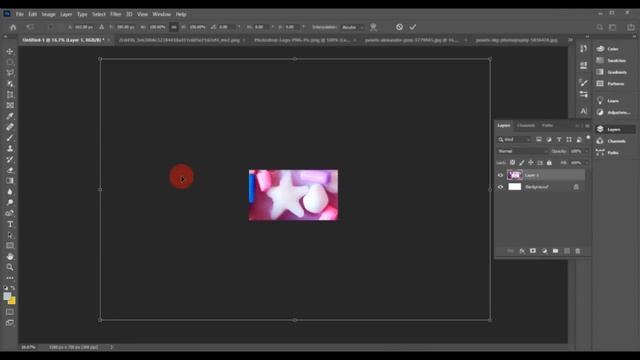The width and height of the screenshot is (640, 360).
Task: Select the Pen tool
Action: pos(10,213)
